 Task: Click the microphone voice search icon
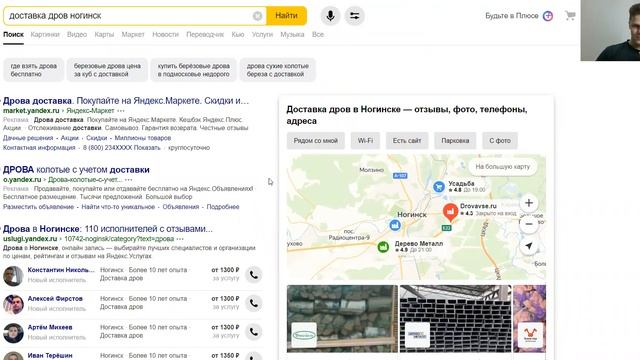click(x=330, y=16)
